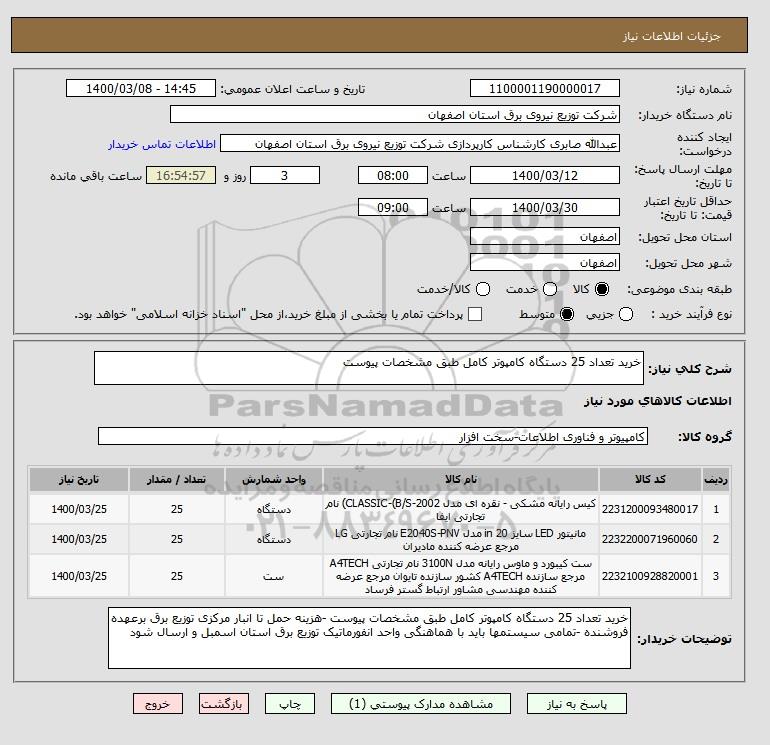Click the buyer organization name field
The width and height of the screenshot is (770, 745).
pyautogui.click(x=395, y=114)
